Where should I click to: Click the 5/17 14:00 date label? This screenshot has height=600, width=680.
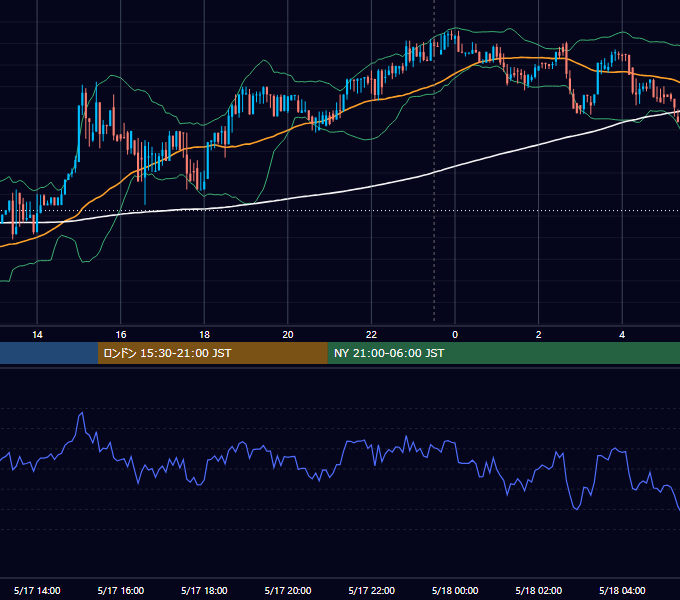pos(37,590)
